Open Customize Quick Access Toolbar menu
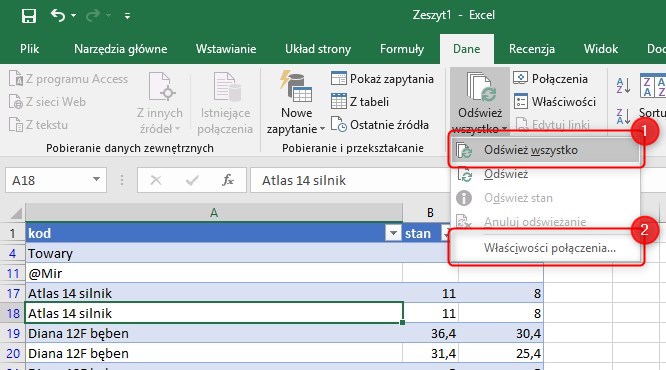 point(127,16)
